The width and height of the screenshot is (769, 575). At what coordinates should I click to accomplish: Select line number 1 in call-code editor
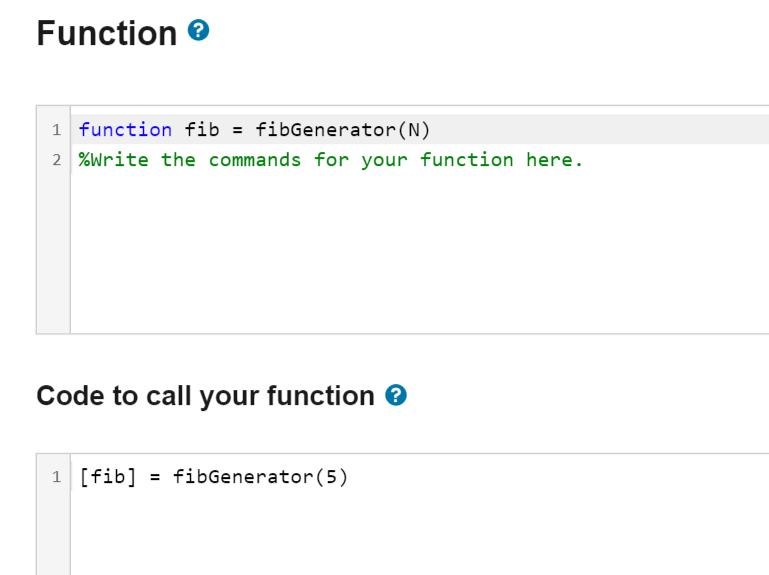(x=56, y=477)
